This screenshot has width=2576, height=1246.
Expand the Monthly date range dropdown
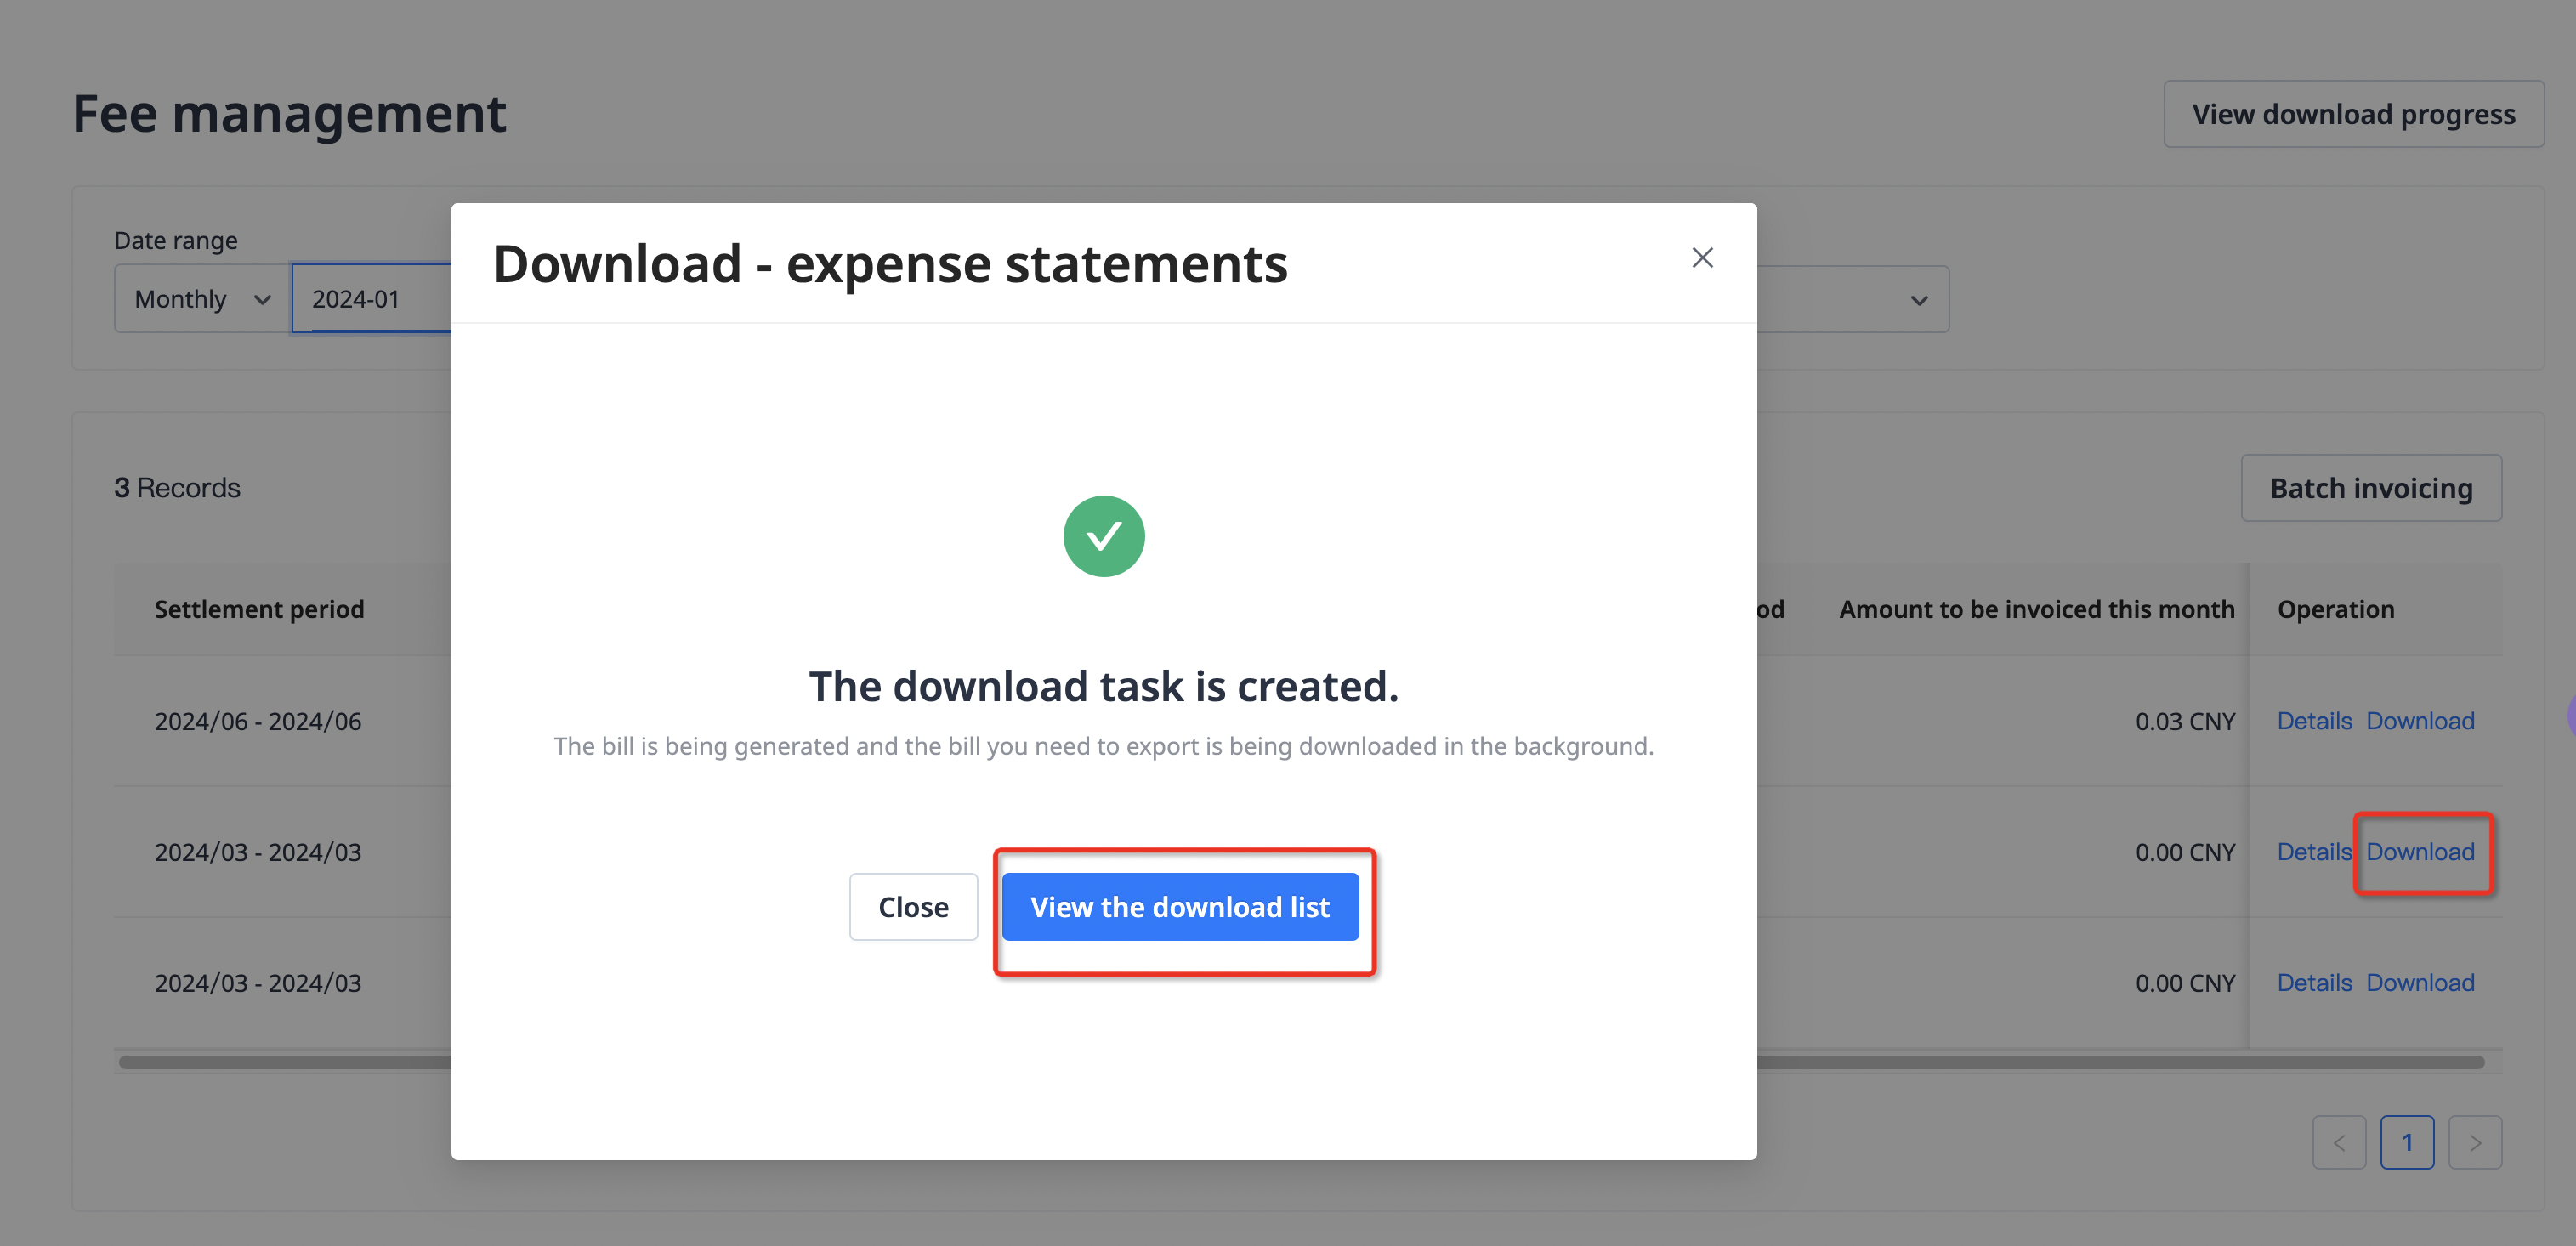pyautogui.click(x=203, y=299)
